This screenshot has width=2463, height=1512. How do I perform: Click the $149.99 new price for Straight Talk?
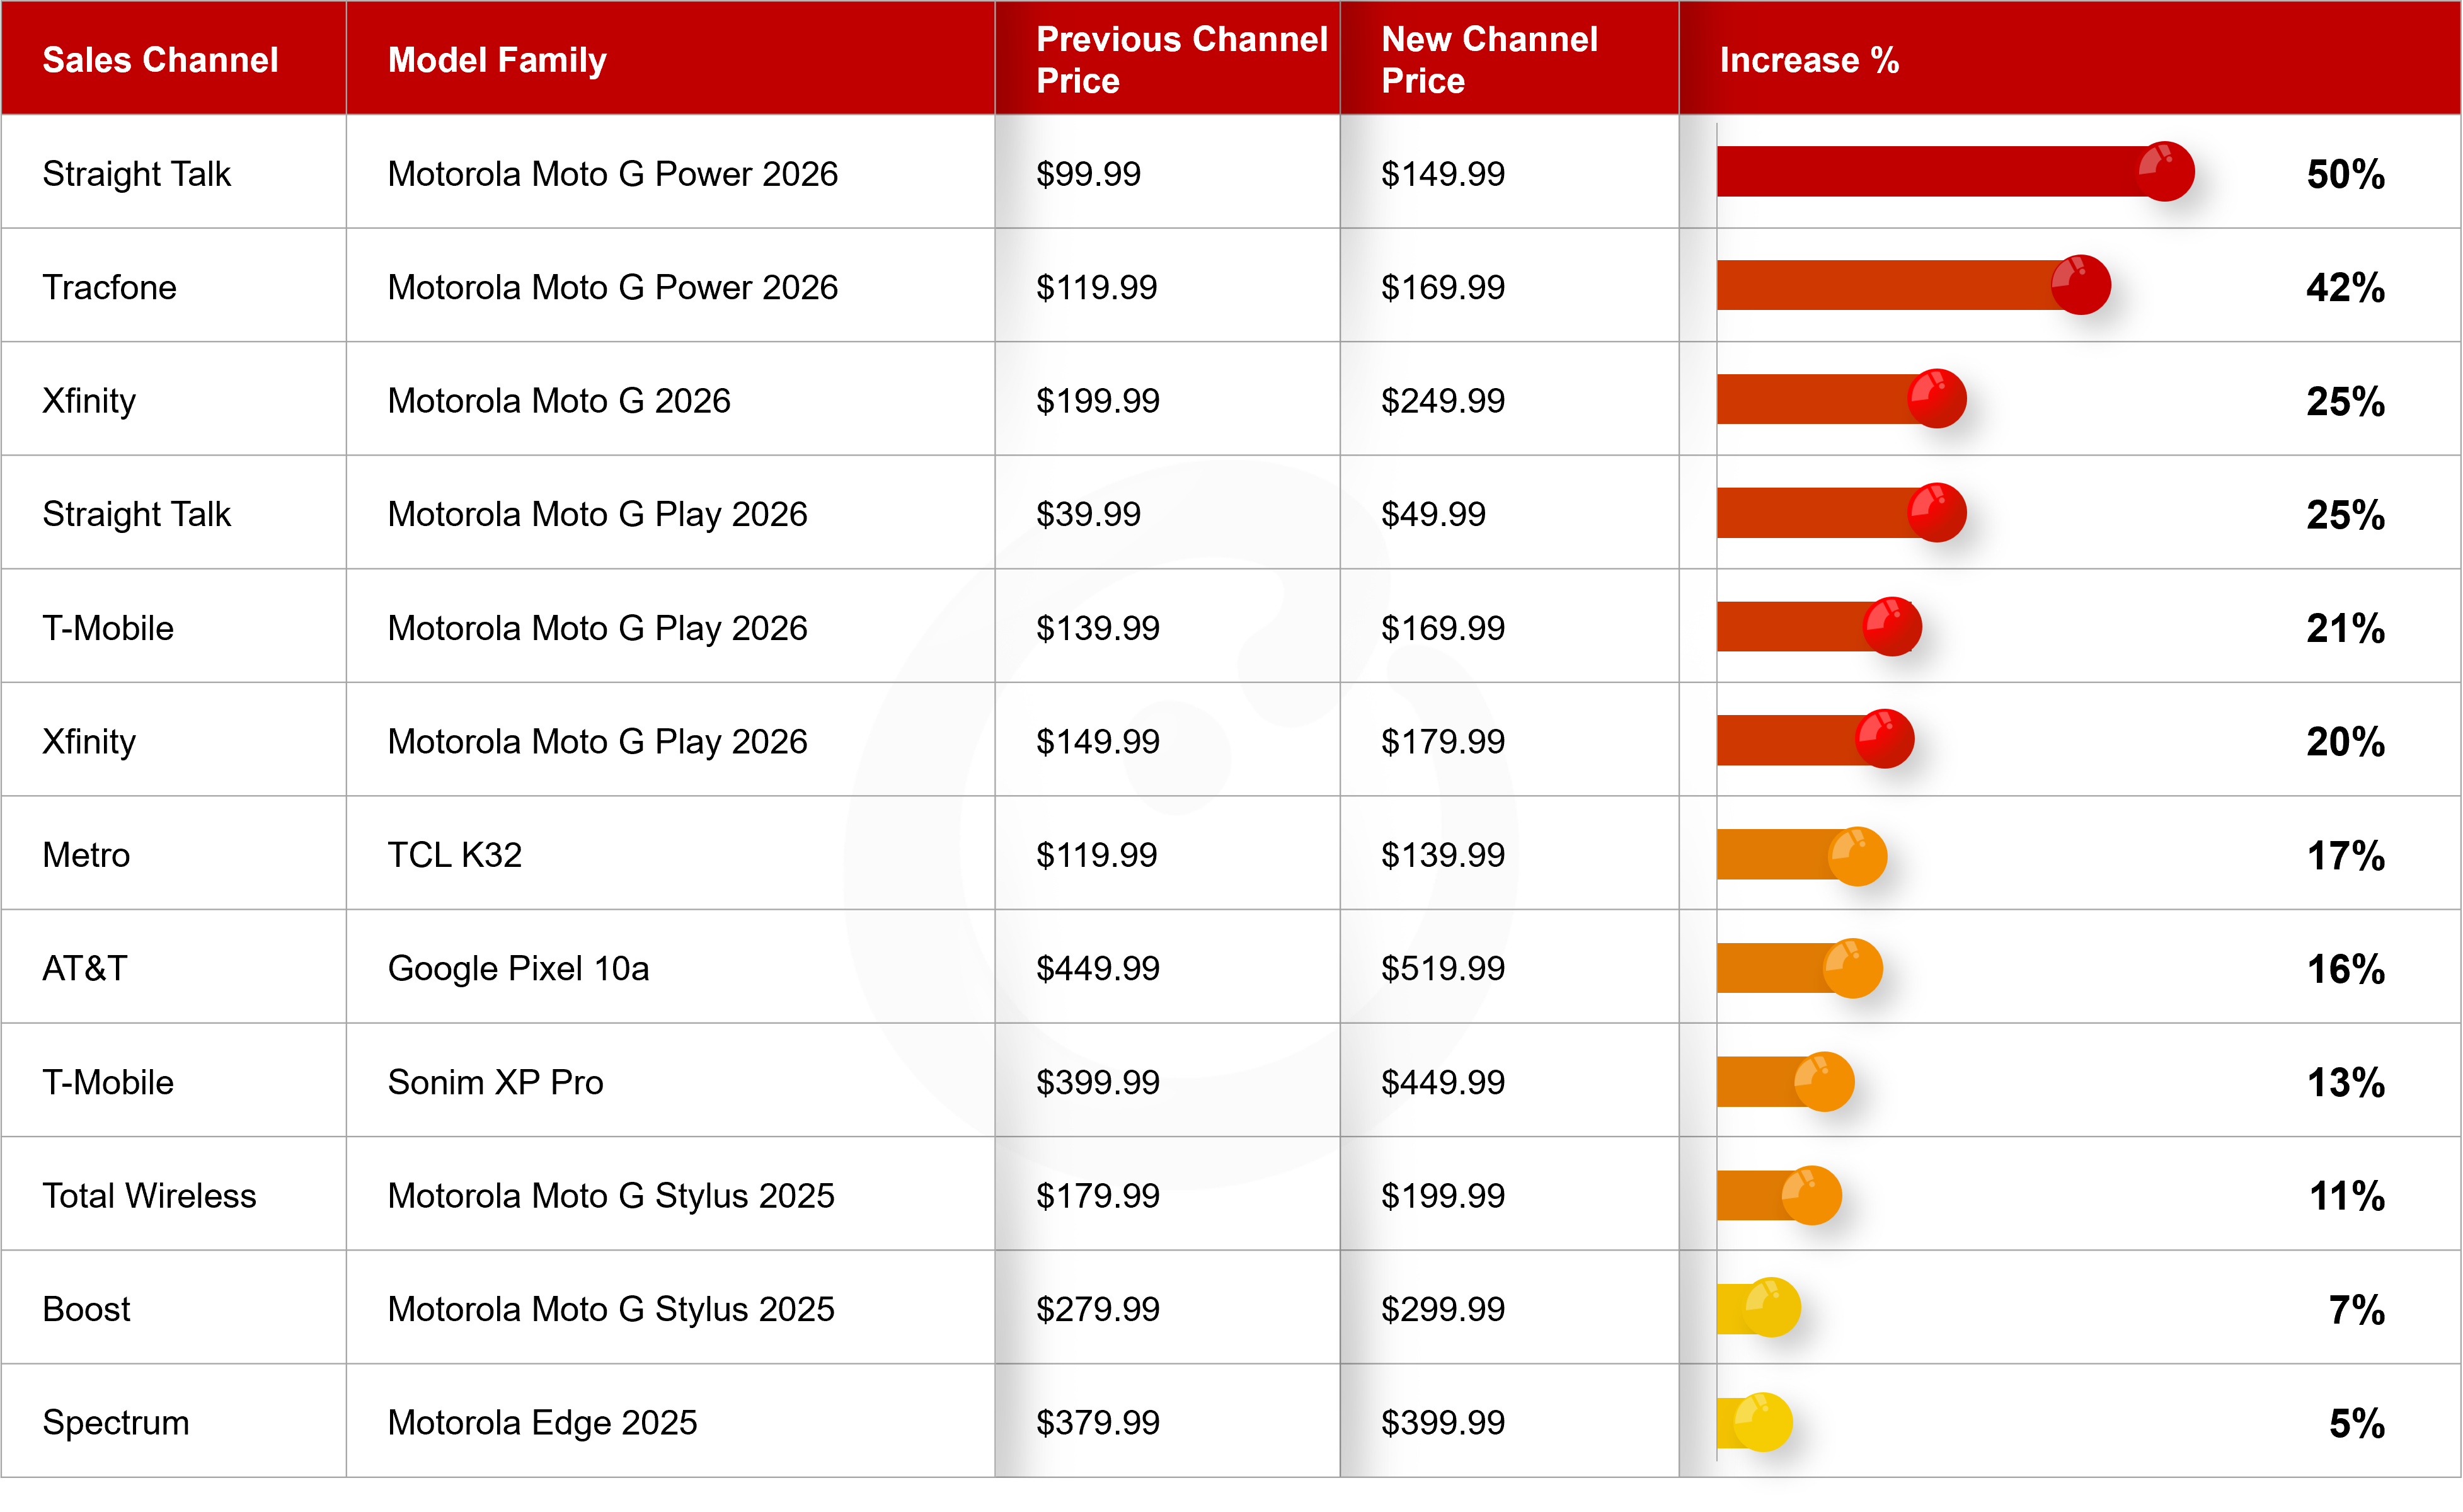coord(1443,174)
